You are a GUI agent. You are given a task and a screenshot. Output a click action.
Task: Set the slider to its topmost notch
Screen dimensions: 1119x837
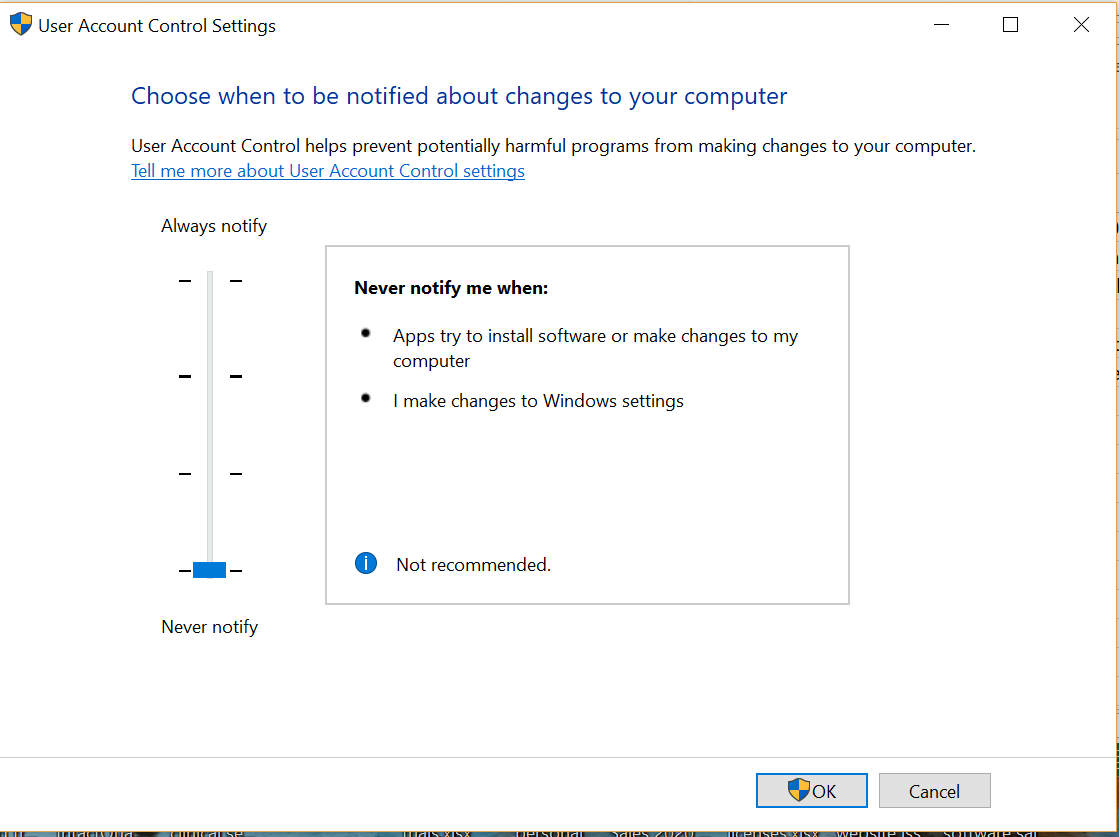coord(210,281)
